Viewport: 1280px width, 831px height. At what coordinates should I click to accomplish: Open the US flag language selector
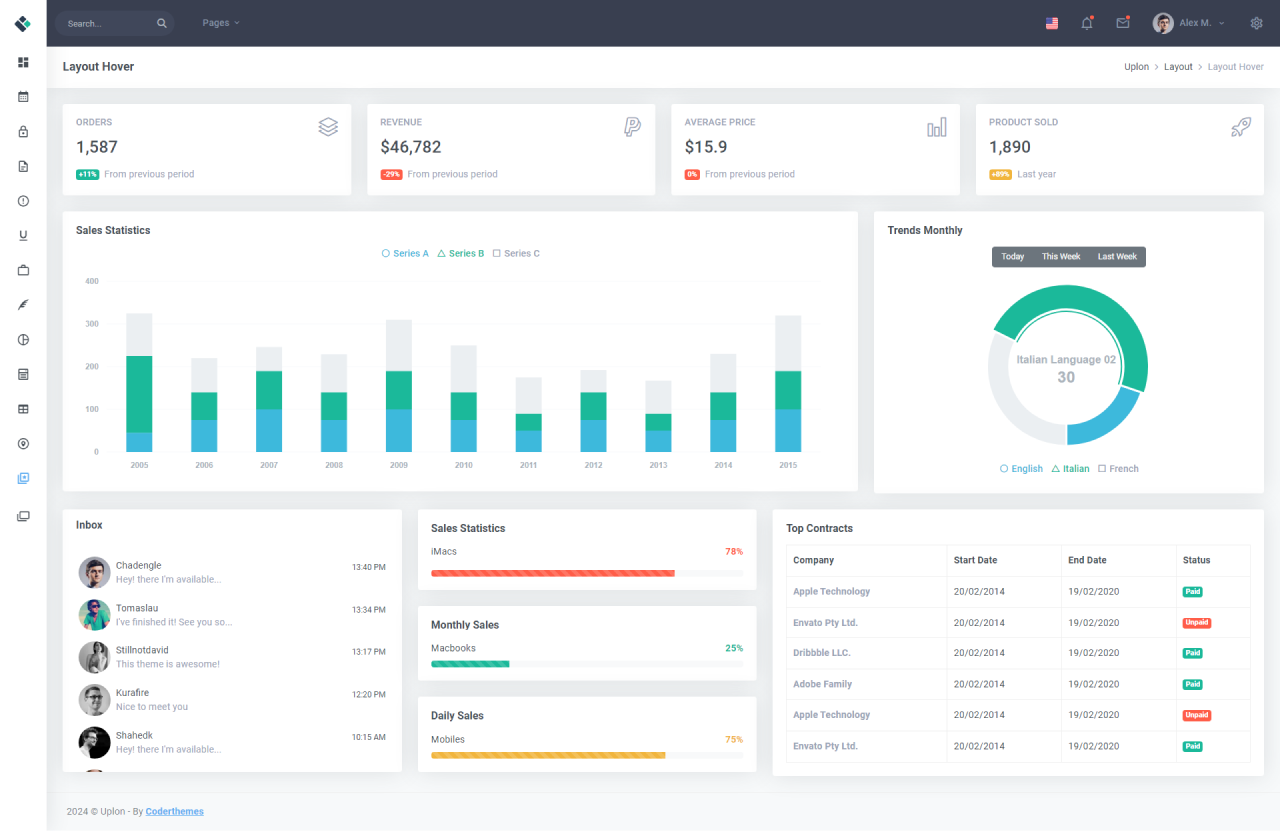[x=1052, y=23]
